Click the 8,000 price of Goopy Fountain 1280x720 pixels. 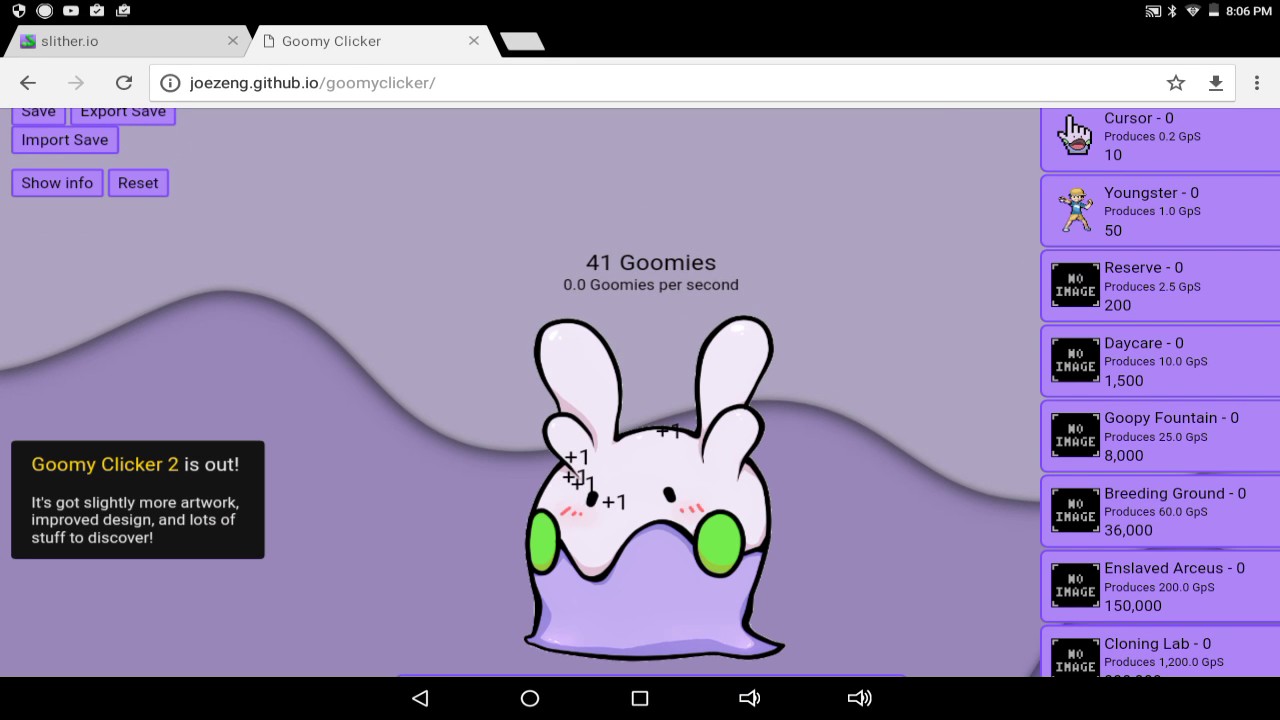[x=1123, y=456]
